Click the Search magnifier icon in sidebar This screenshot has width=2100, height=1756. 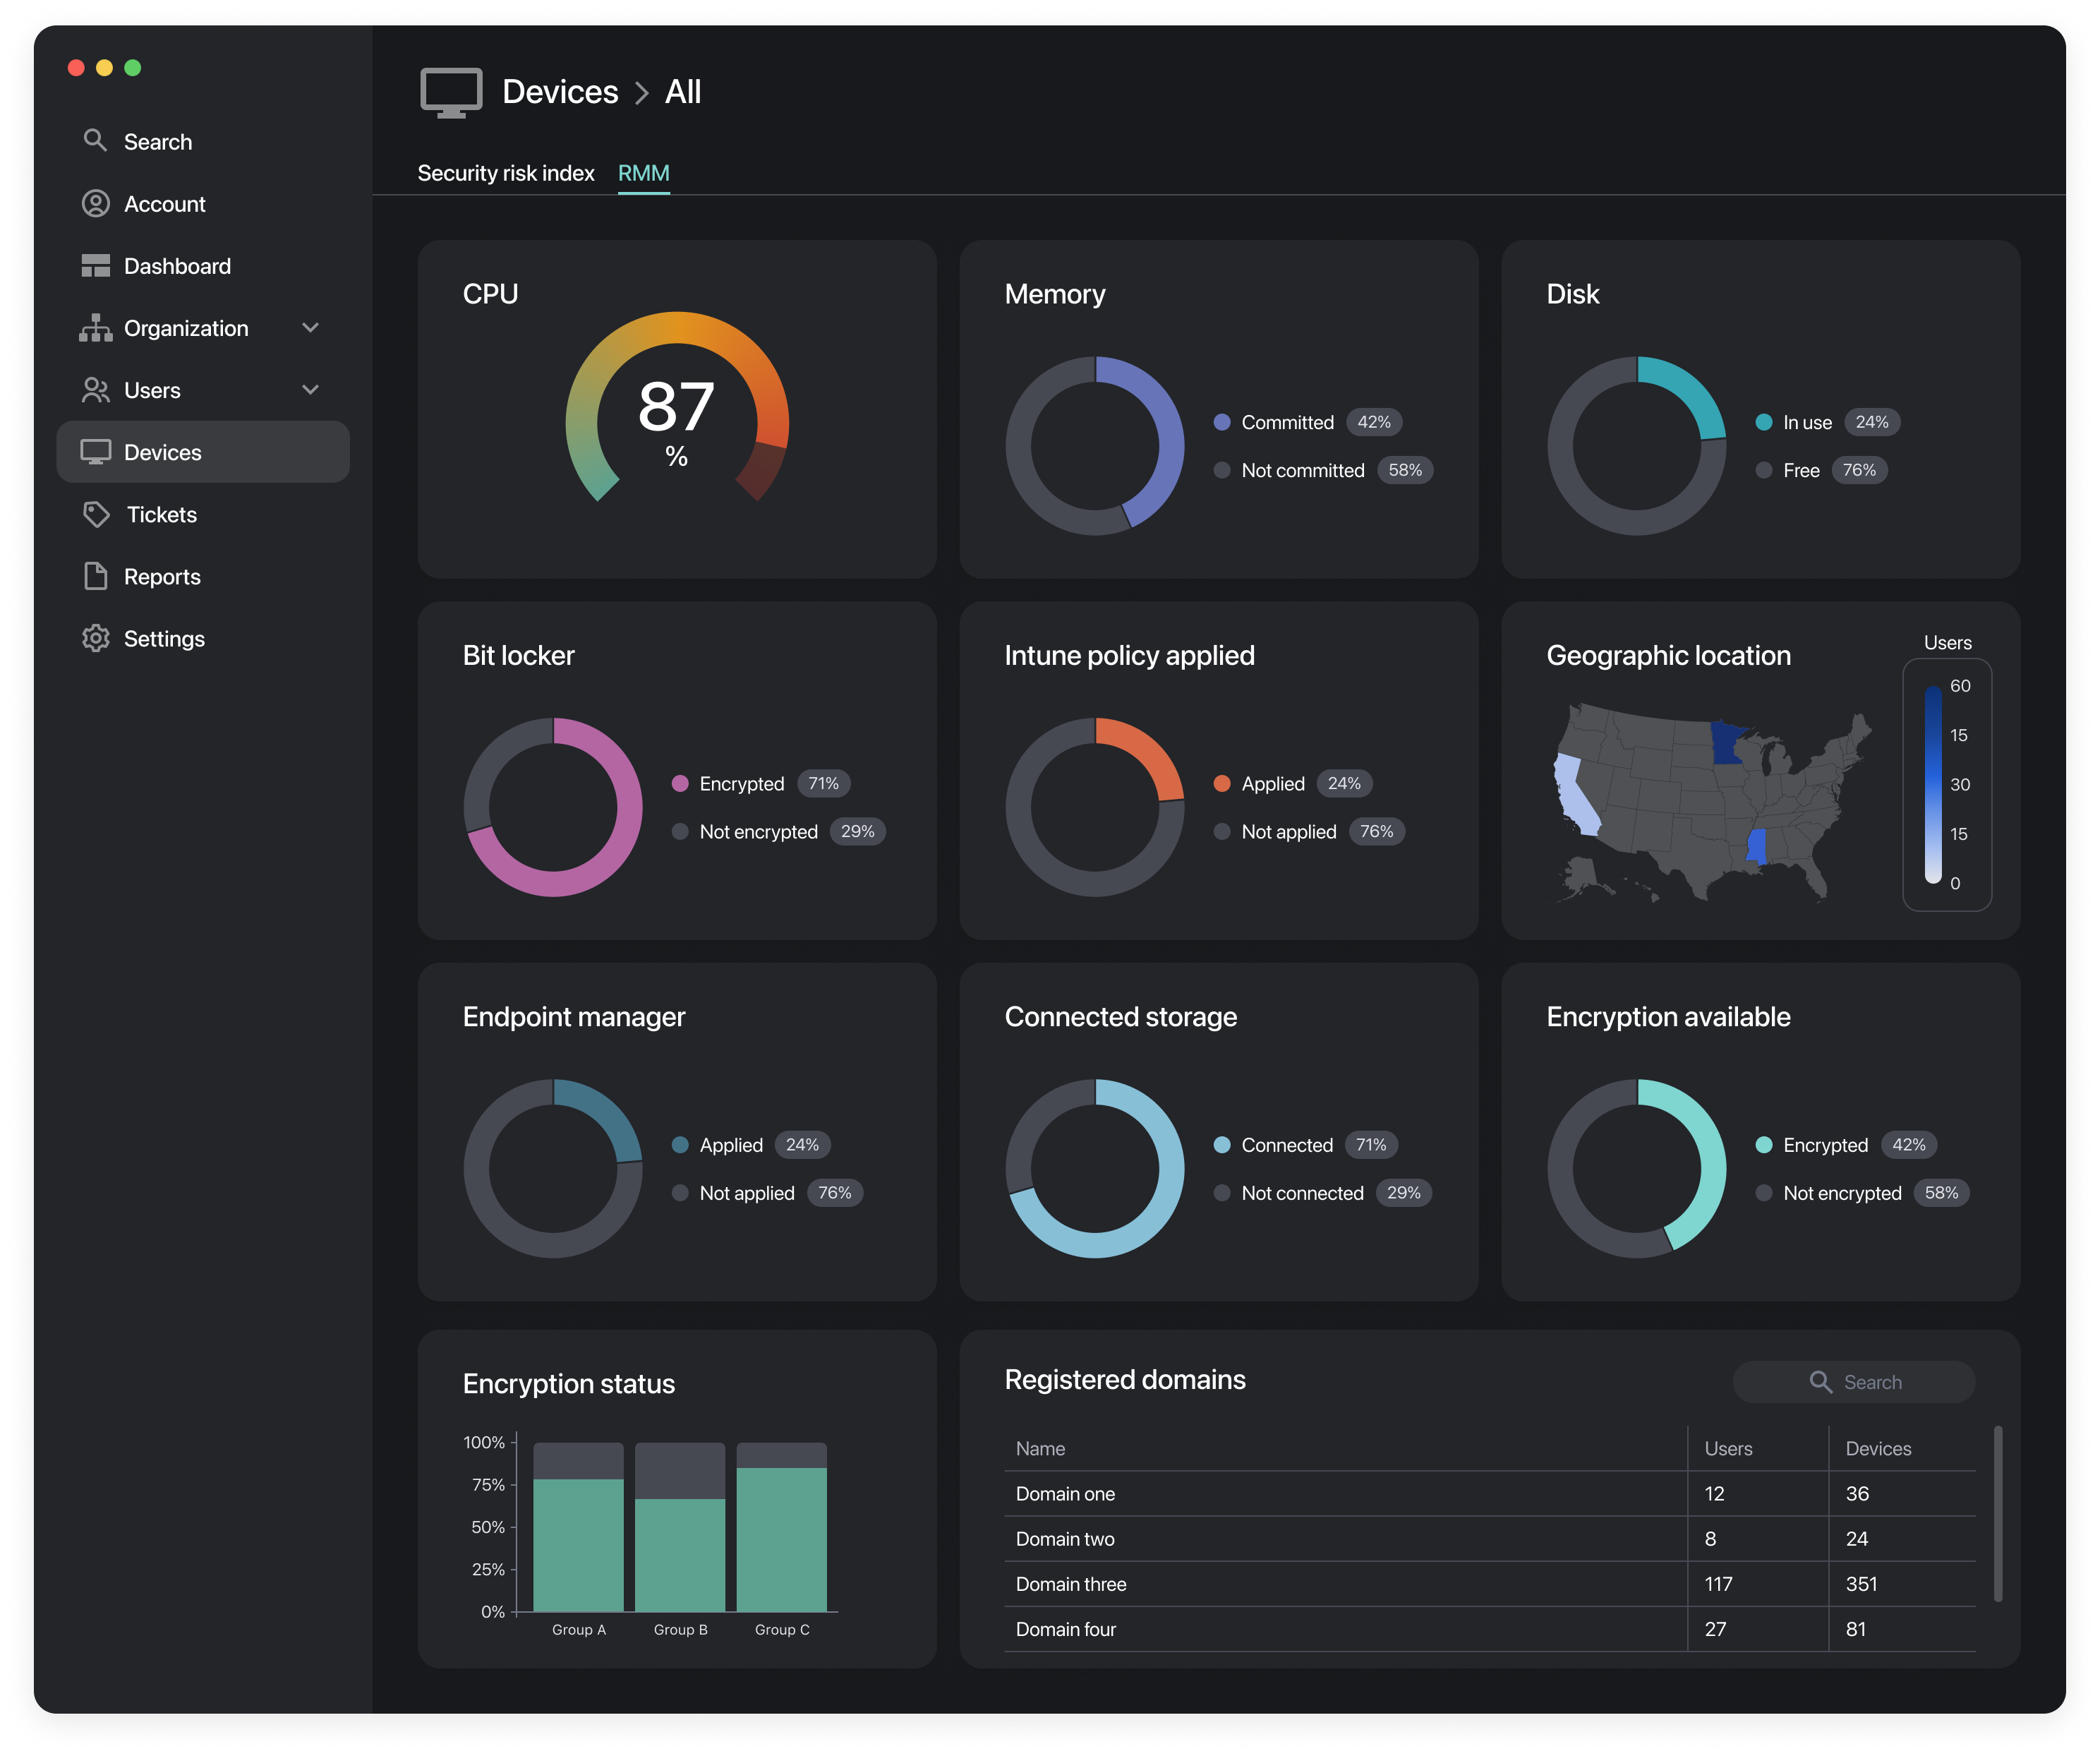click(x=95, y=141)
